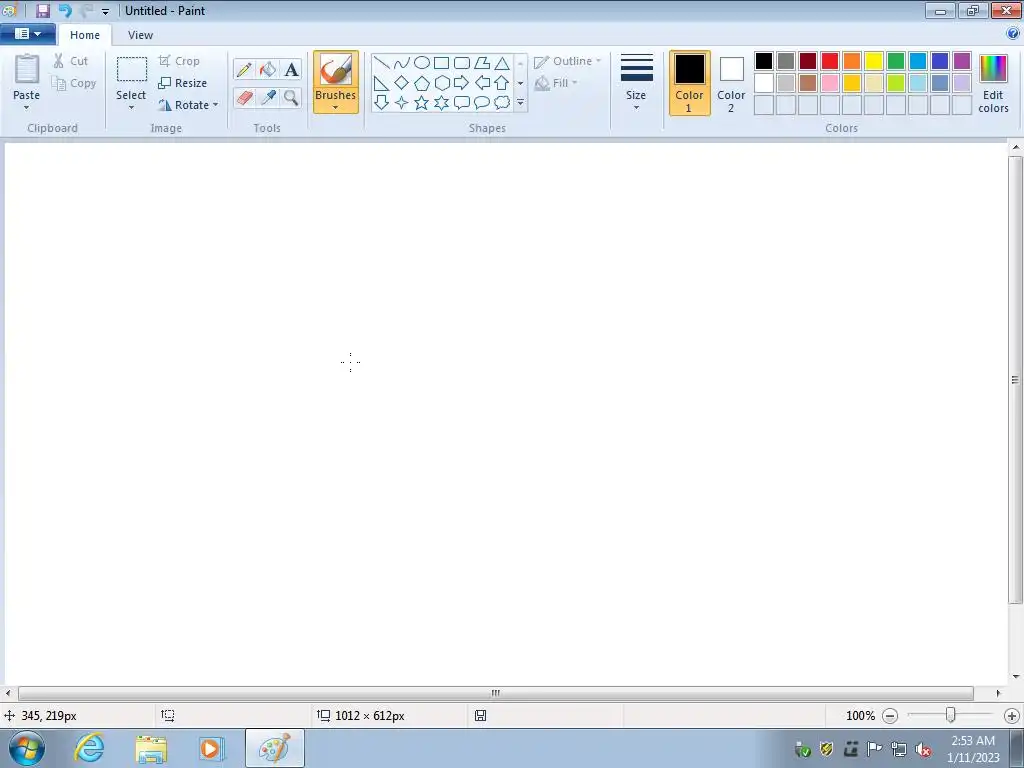This screenshot has height=768, width=1024.
Task: Choose the Fill with color bucket tool
Action: pyautogui.click(x=268, y=69)
